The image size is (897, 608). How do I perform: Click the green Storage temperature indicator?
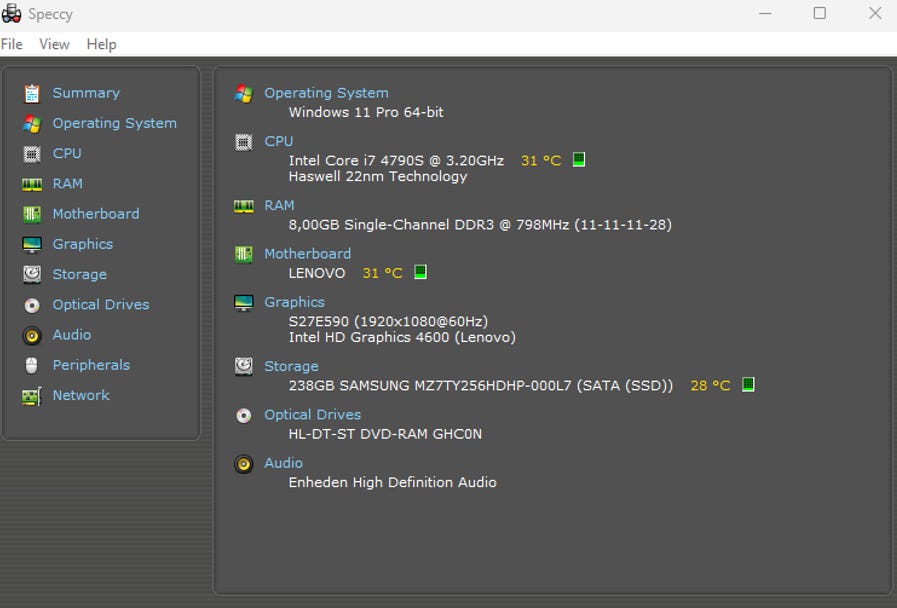tap(748, 384)
